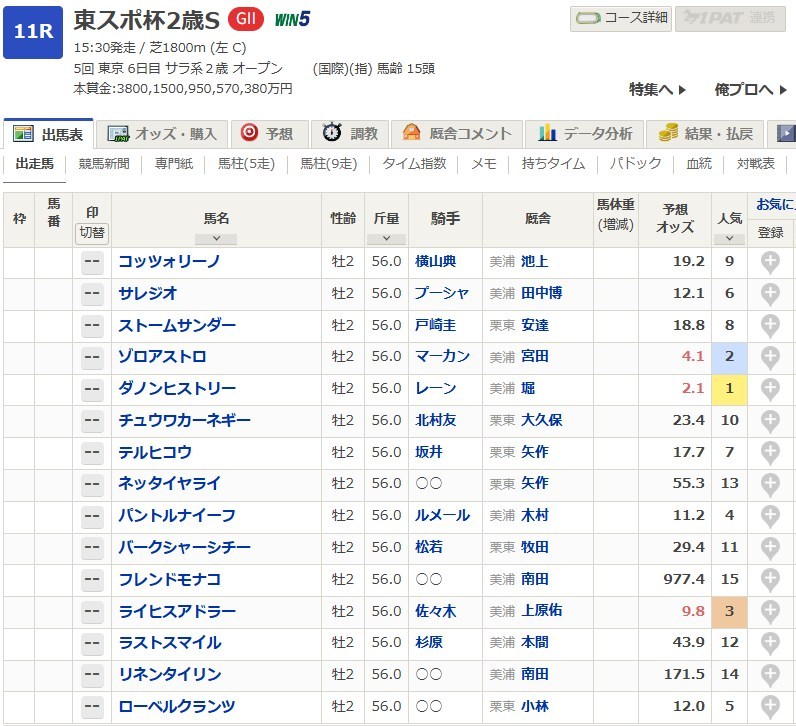The height and width of the screenshot is (726, 796).
Task: Expand the 斤量 column sort dropdown
Action: tap(386, 239)
